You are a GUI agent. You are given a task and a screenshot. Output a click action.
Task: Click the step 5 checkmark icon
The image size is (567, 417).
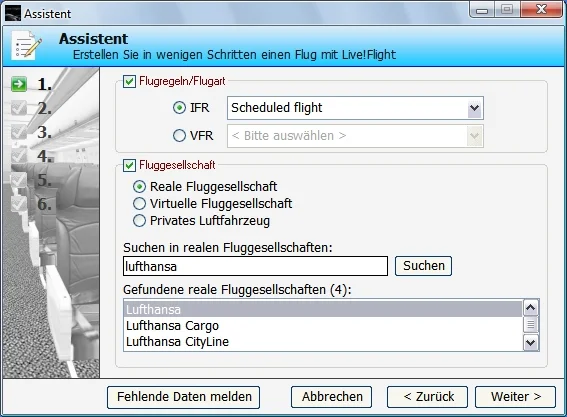[18, 180]
